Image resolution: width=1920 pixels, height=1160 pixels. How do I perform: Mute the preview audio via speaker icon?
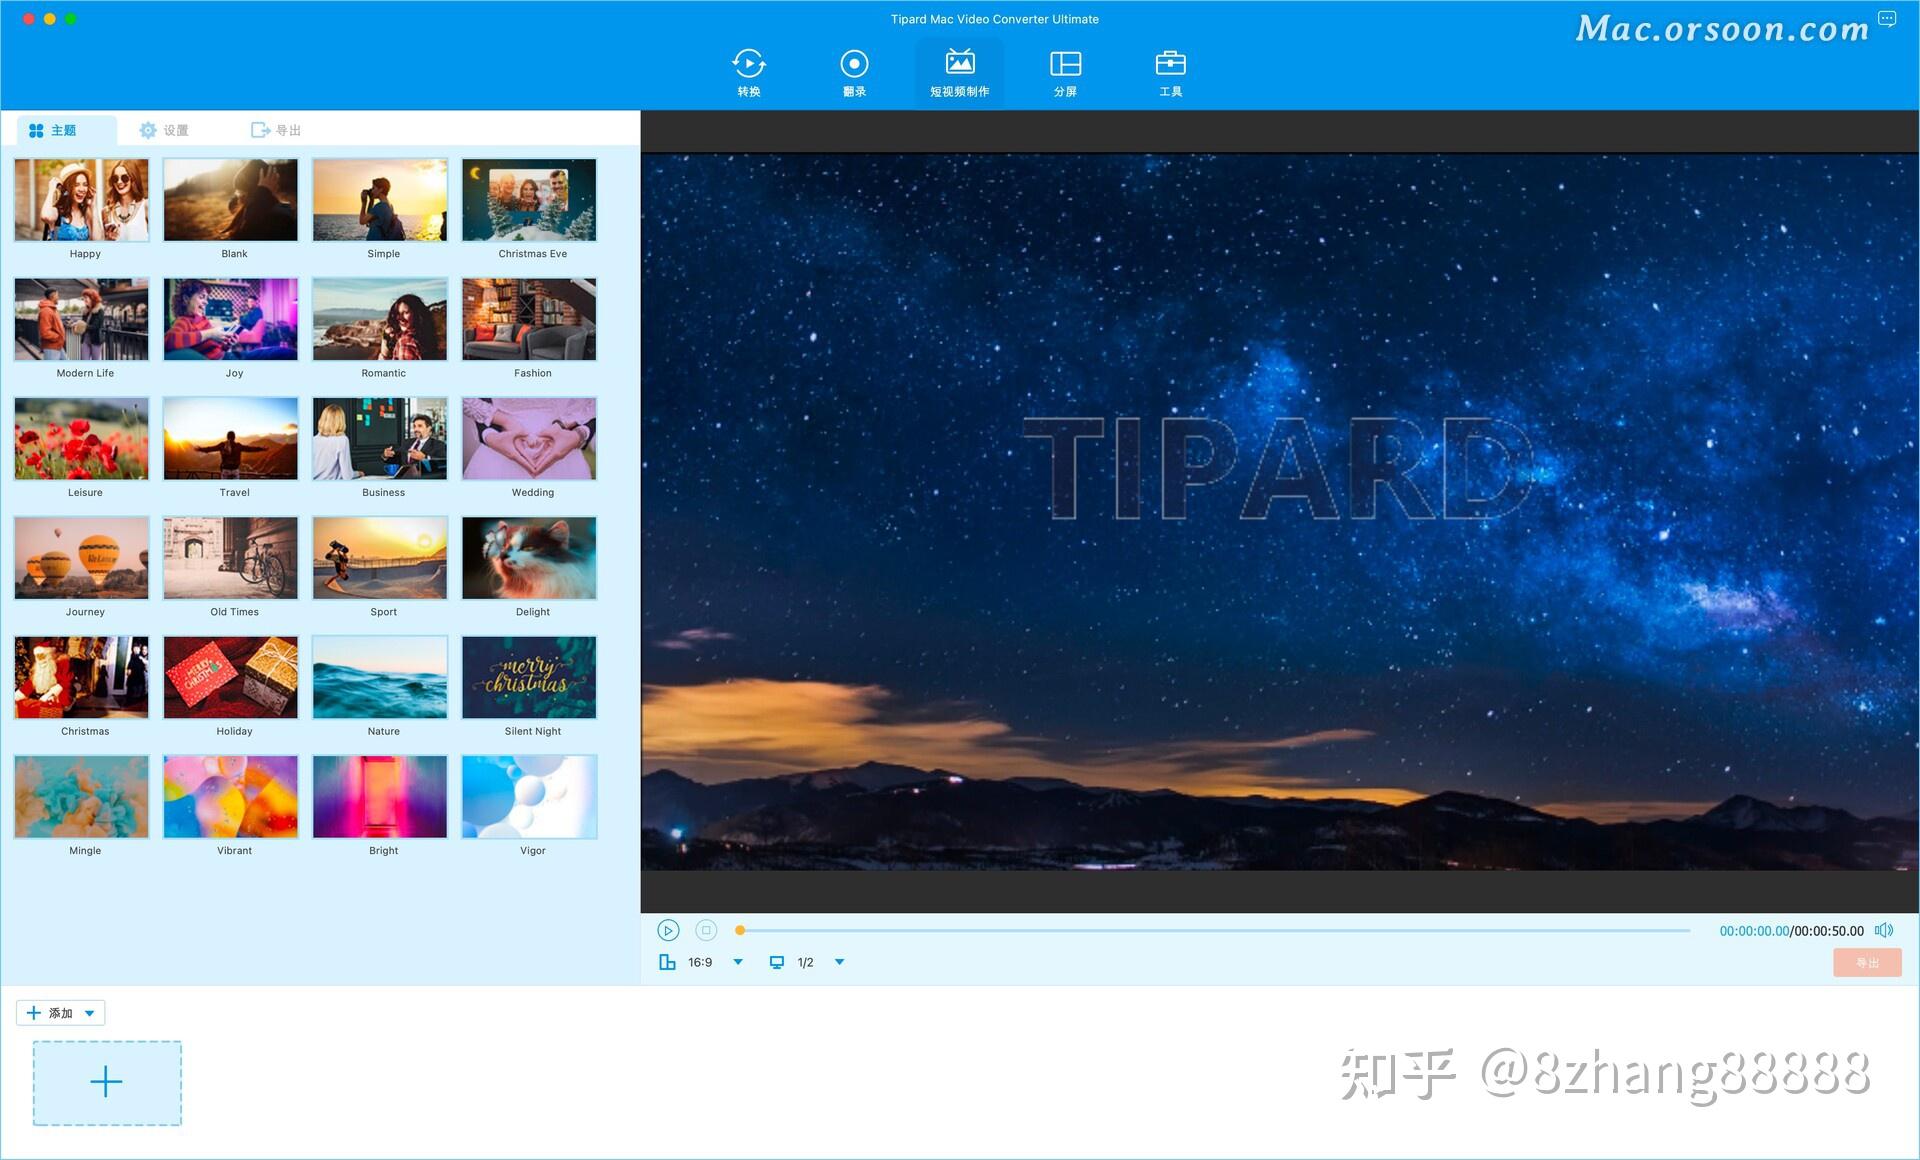pos(1884,930)
